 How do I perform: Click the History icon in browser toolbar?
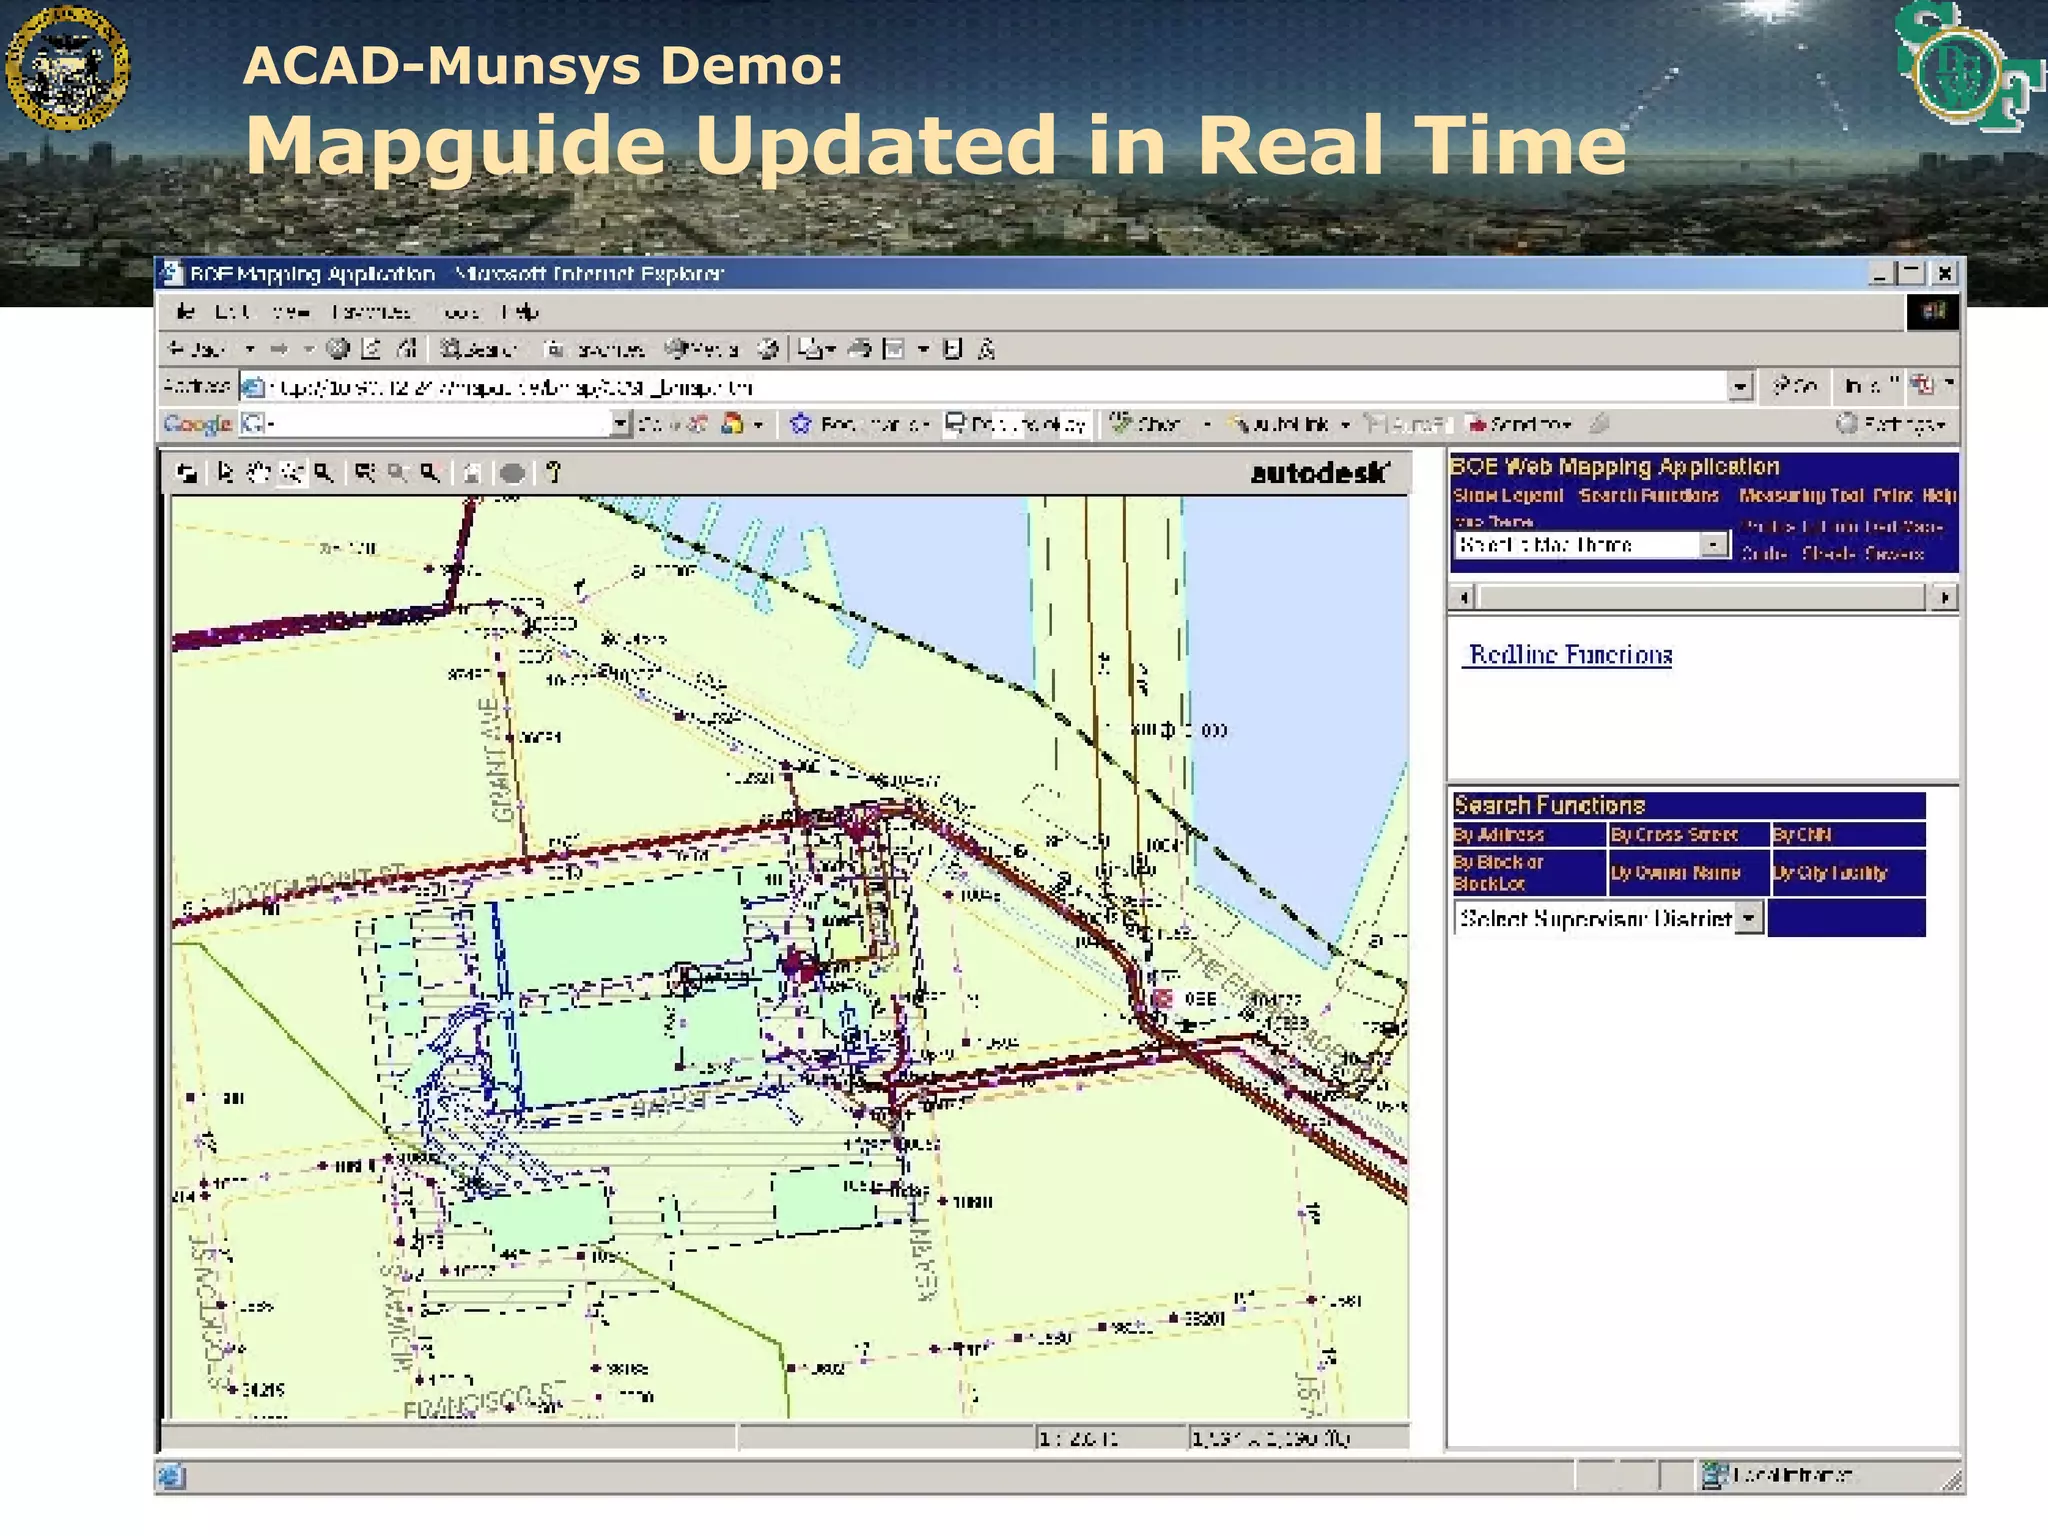768,349
